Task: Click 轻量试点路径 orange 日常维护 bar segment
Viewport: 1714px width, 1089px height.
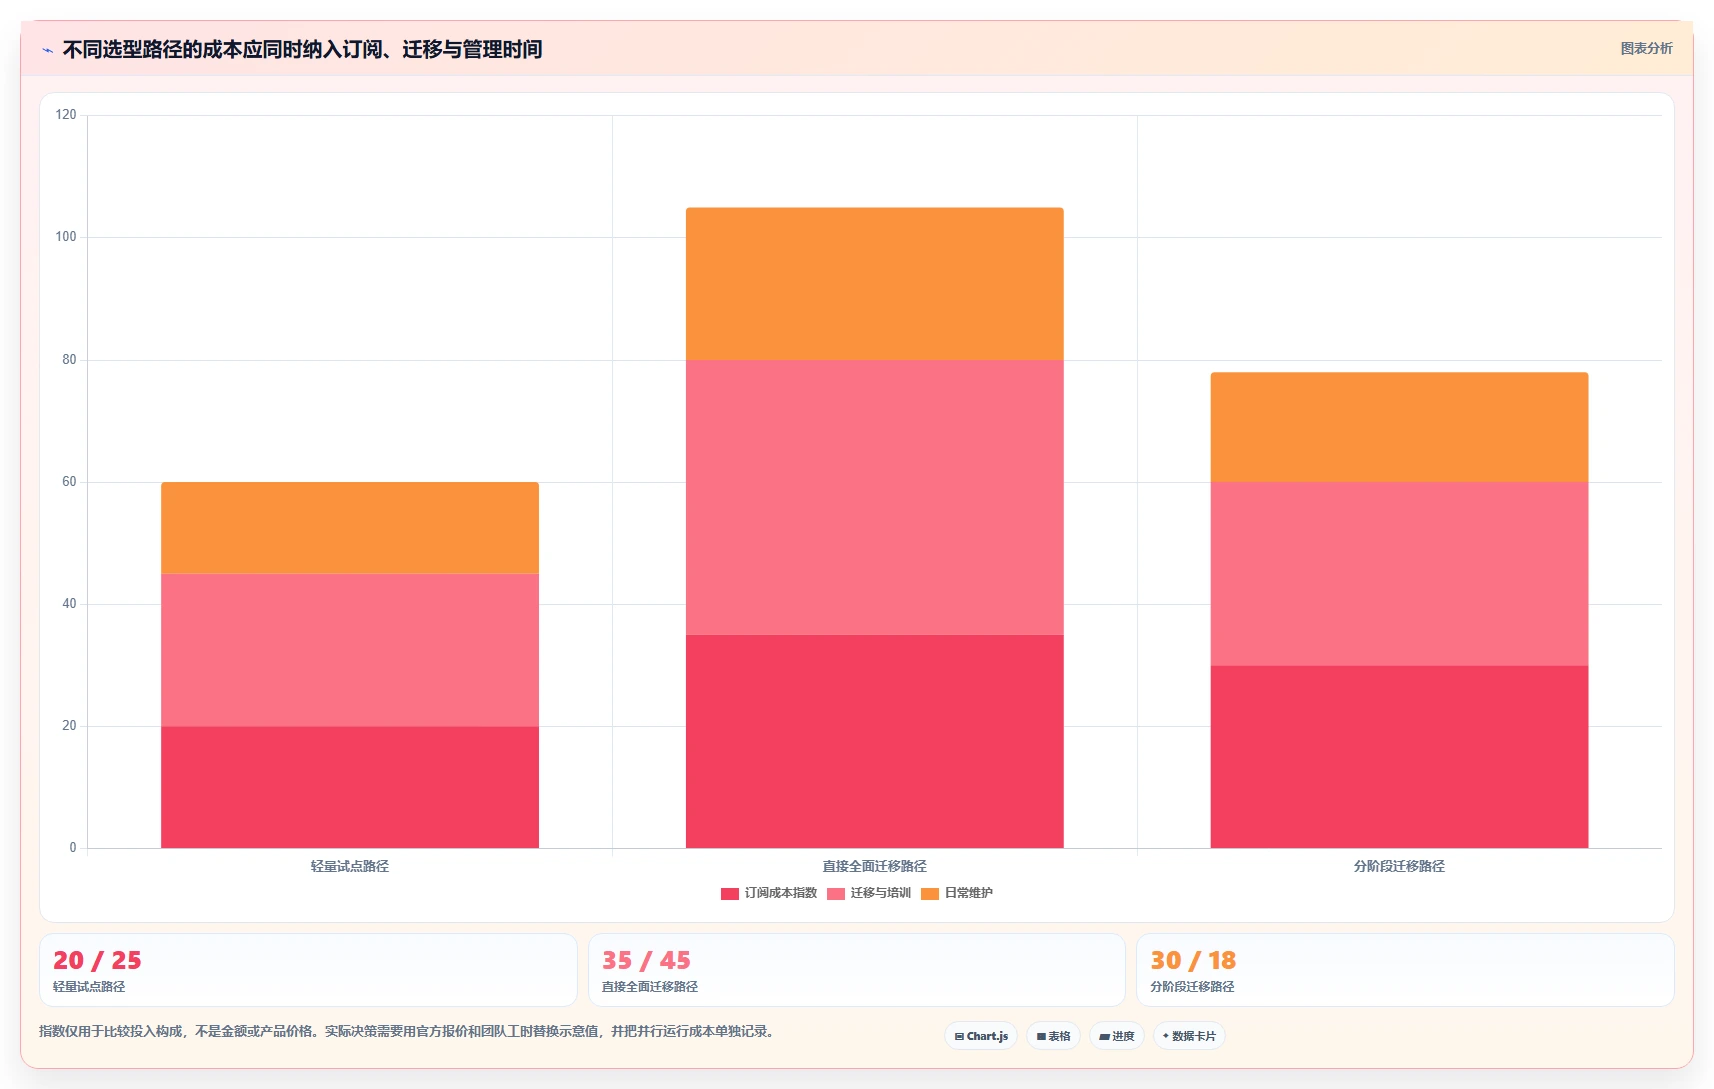Action: (350, 528)
